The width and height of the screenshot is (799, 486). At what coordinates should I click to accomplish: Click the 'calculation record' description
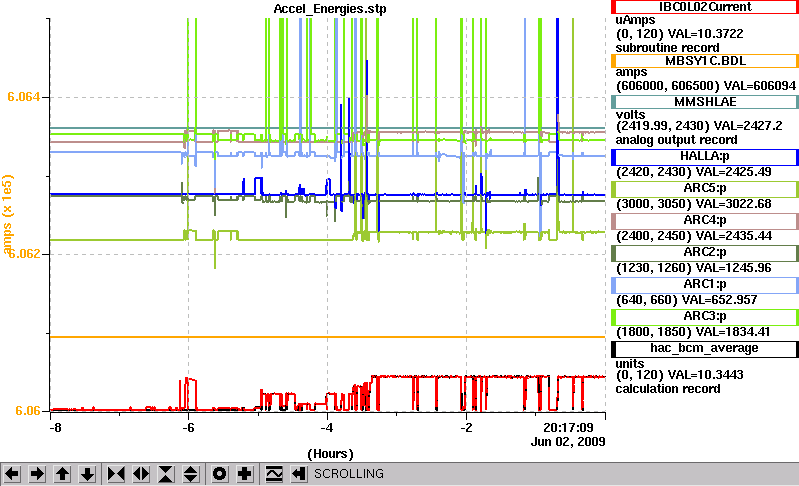(668, 389)
